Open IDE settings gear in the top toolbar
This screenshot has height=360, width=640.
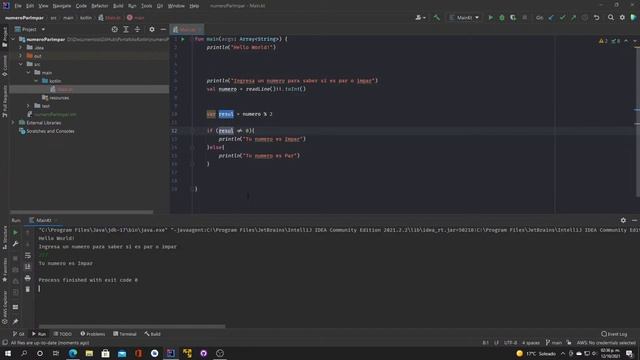(x=622, y=18)
